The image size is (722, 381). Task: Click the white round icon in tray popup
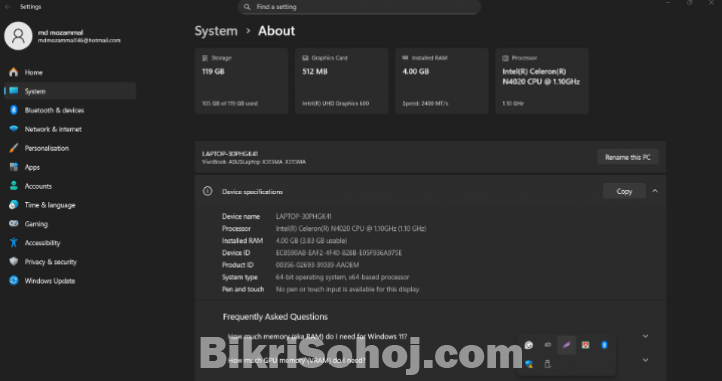point(529,345)
